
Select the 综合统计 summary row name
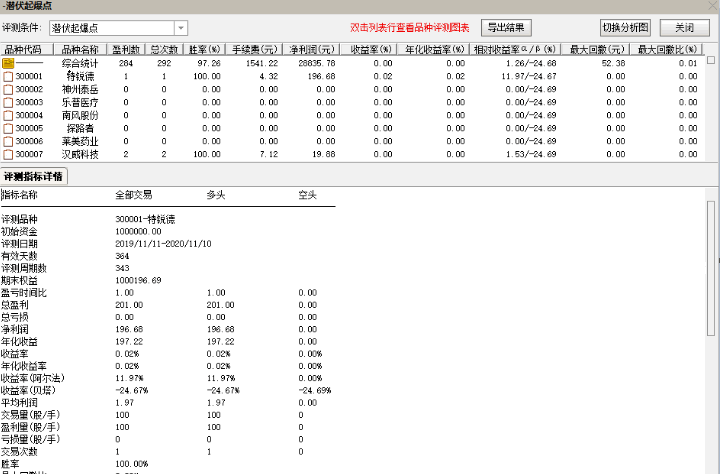pos(80,63)
